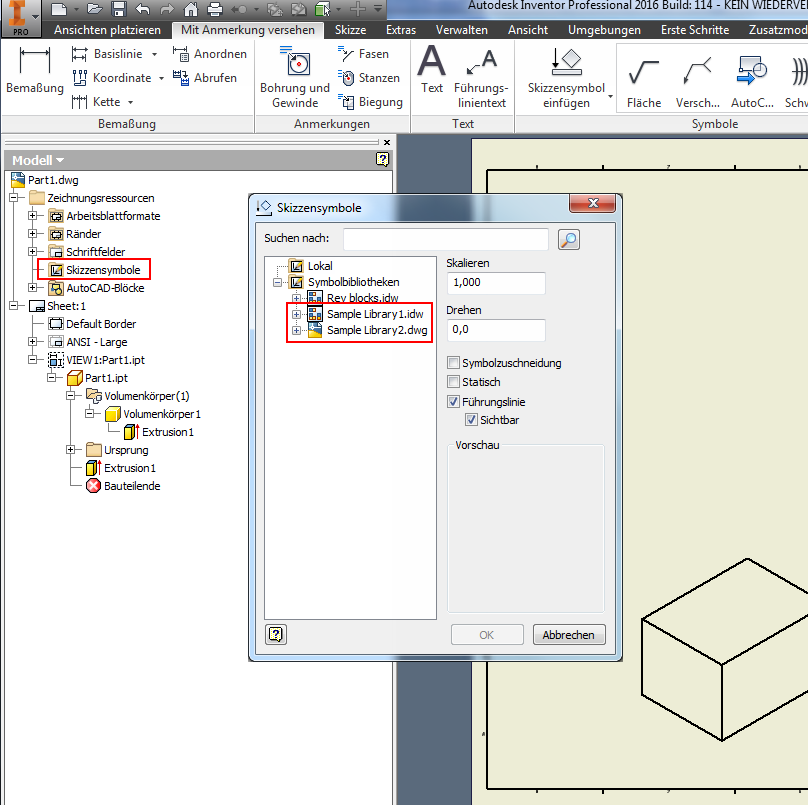Click the Fläche surface symbol tool

pyautogui.click(x=644, y=82)
